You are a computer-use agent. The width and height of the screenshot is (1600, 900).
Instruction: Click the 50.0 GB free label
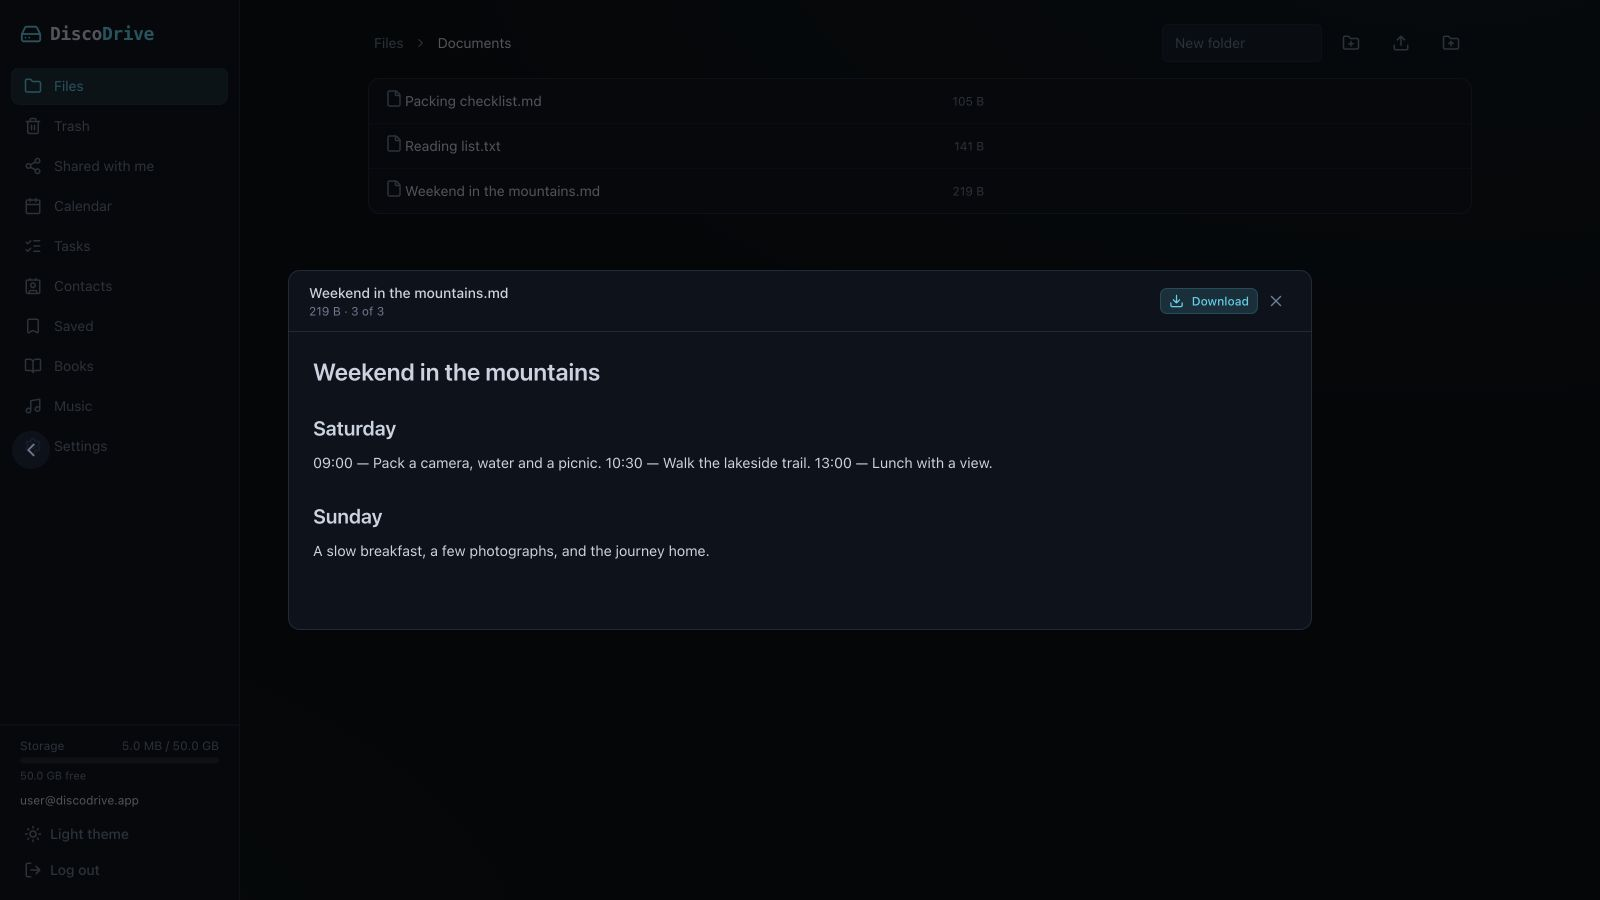[x=53, y=776]
